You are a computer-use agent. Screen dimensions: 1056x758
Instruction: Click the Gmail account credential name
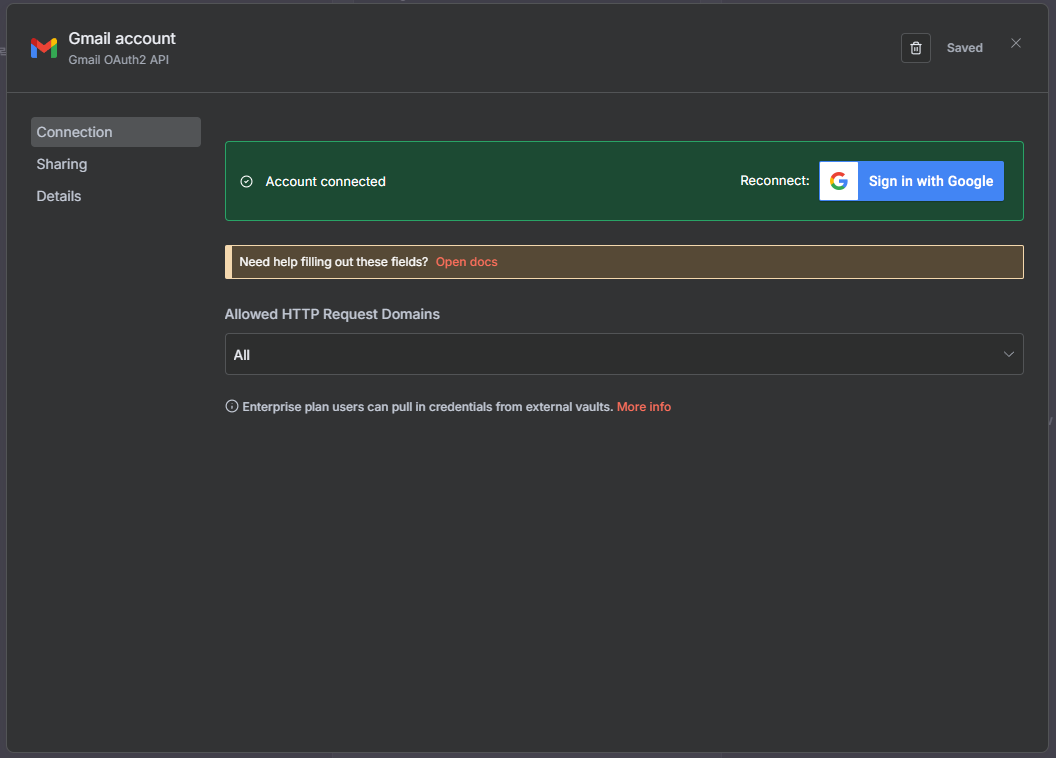click(122, 38)
